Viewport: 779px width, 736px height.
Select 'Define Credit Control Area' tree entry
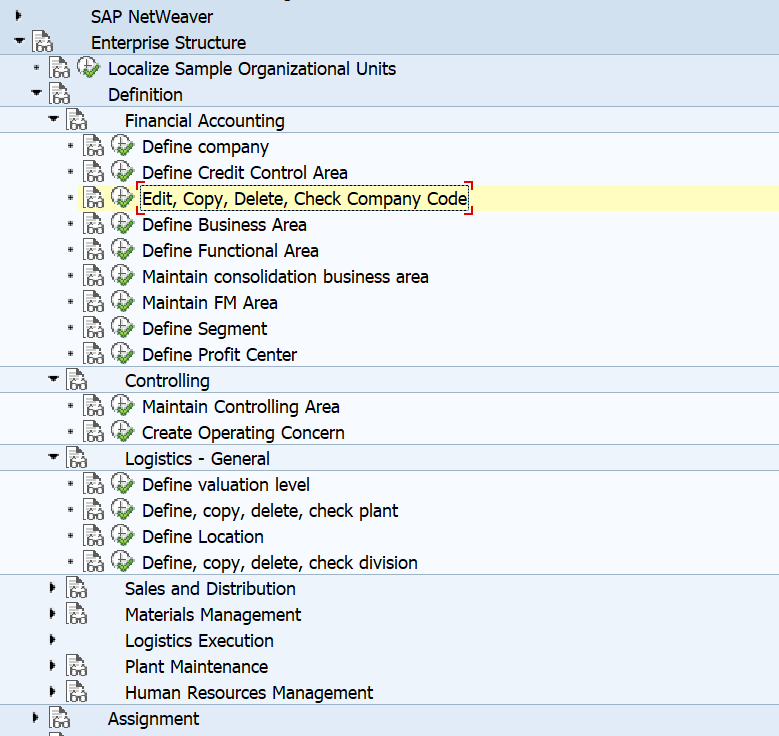[x=244, y=173]
